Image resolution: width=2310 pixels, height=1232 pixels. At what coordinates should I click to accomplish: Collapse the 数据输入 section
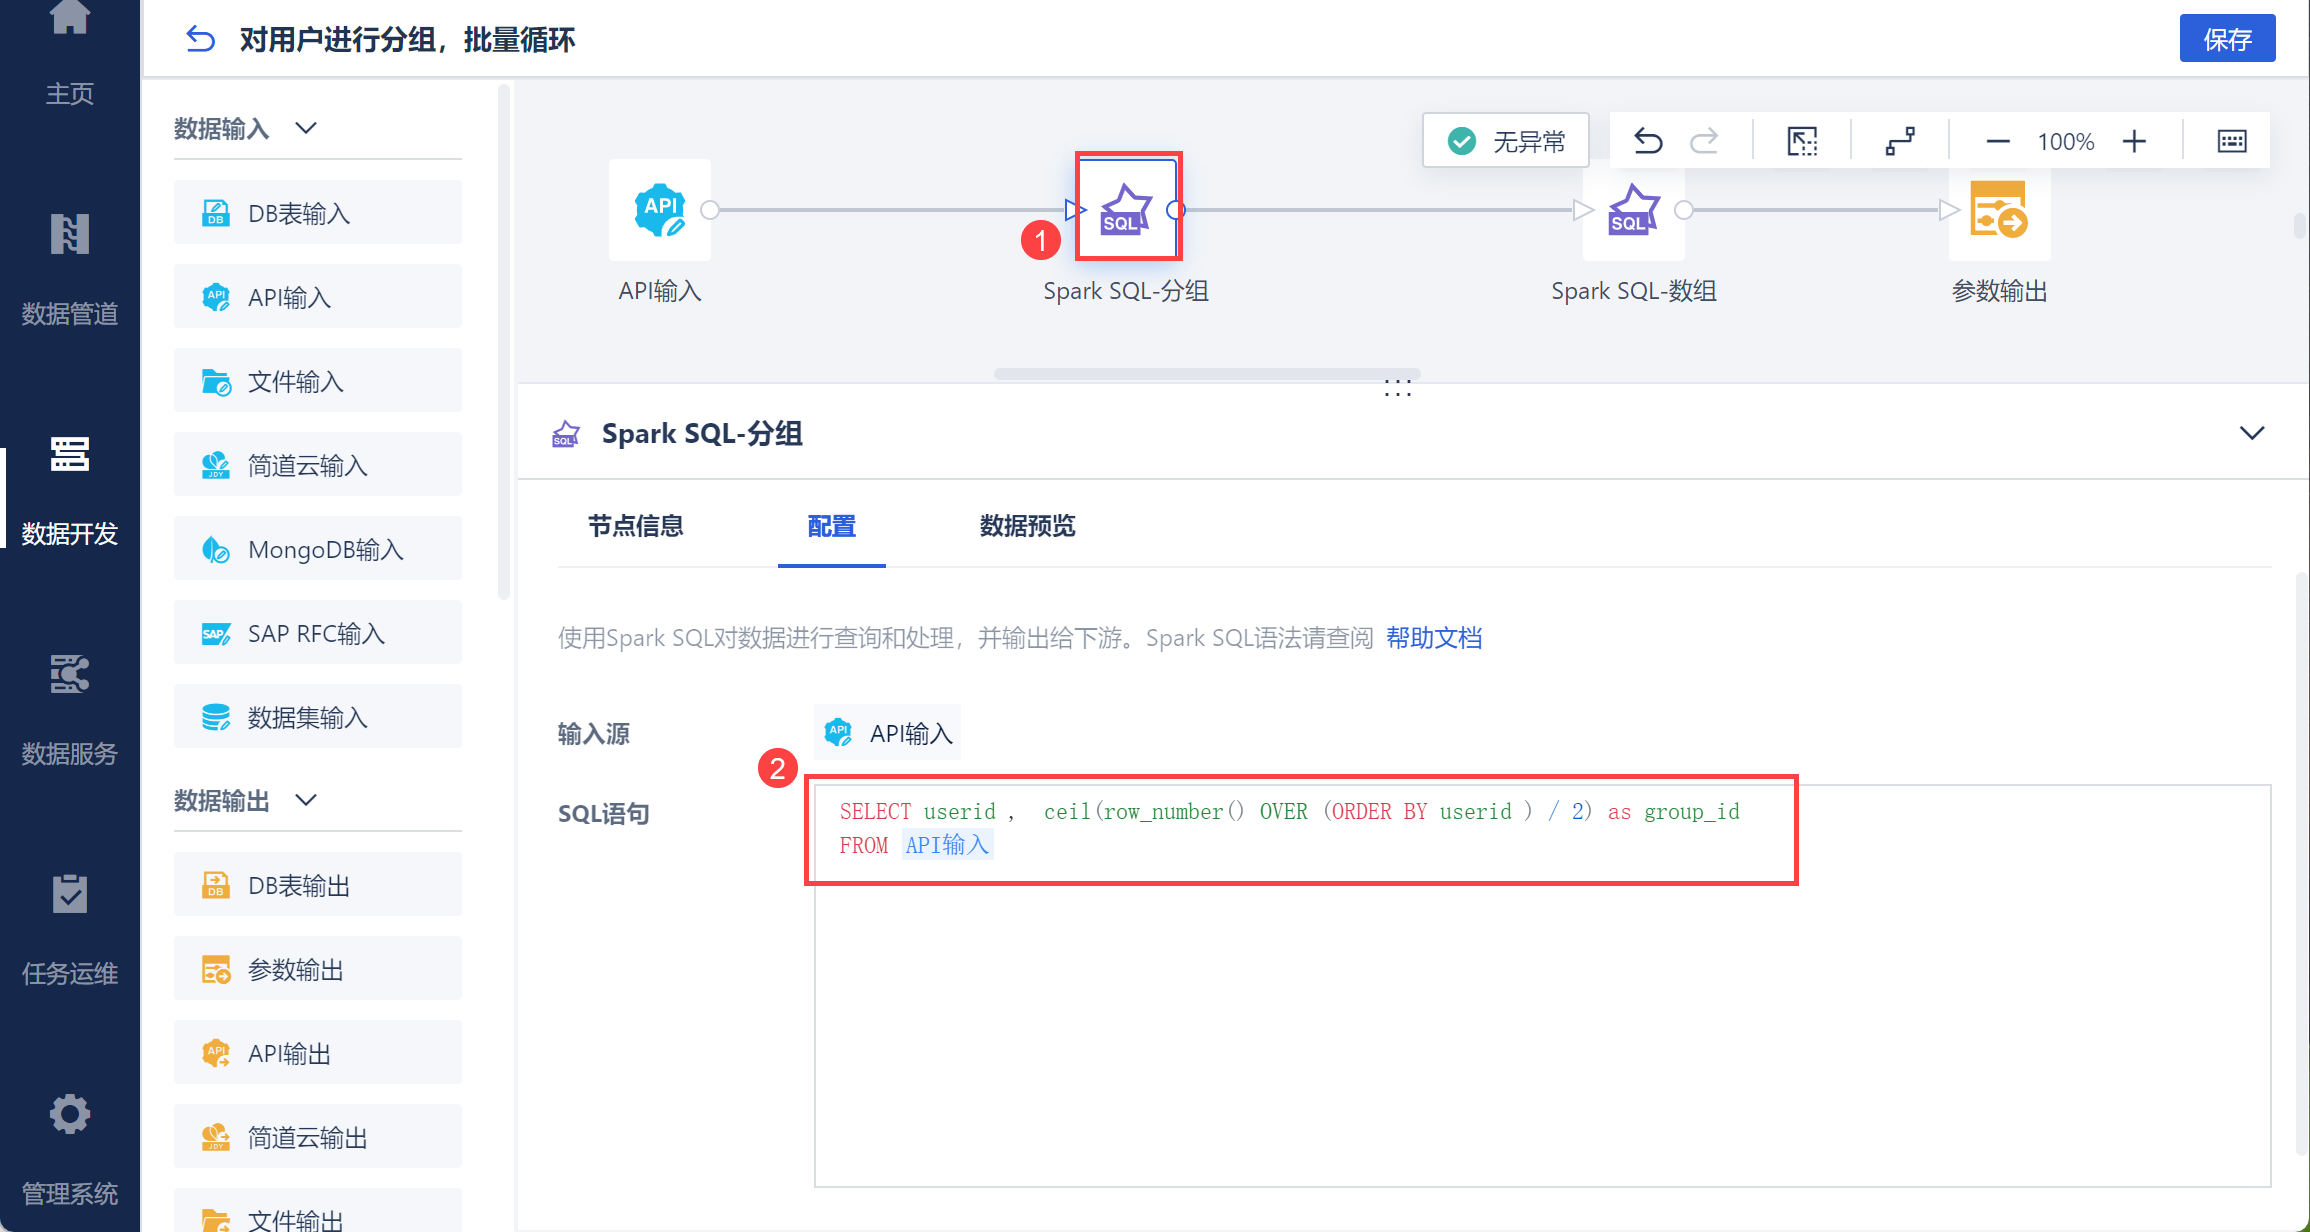click(306, 128)
